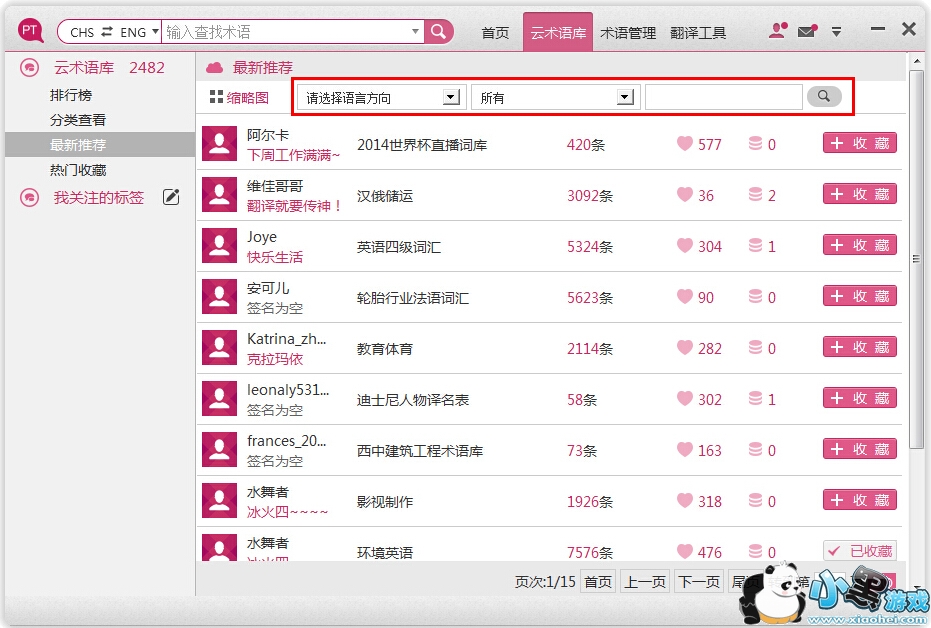Click the grey filter search button
Image resolution: width=931 pixels, height=628 pixels.
coord(824,96)
